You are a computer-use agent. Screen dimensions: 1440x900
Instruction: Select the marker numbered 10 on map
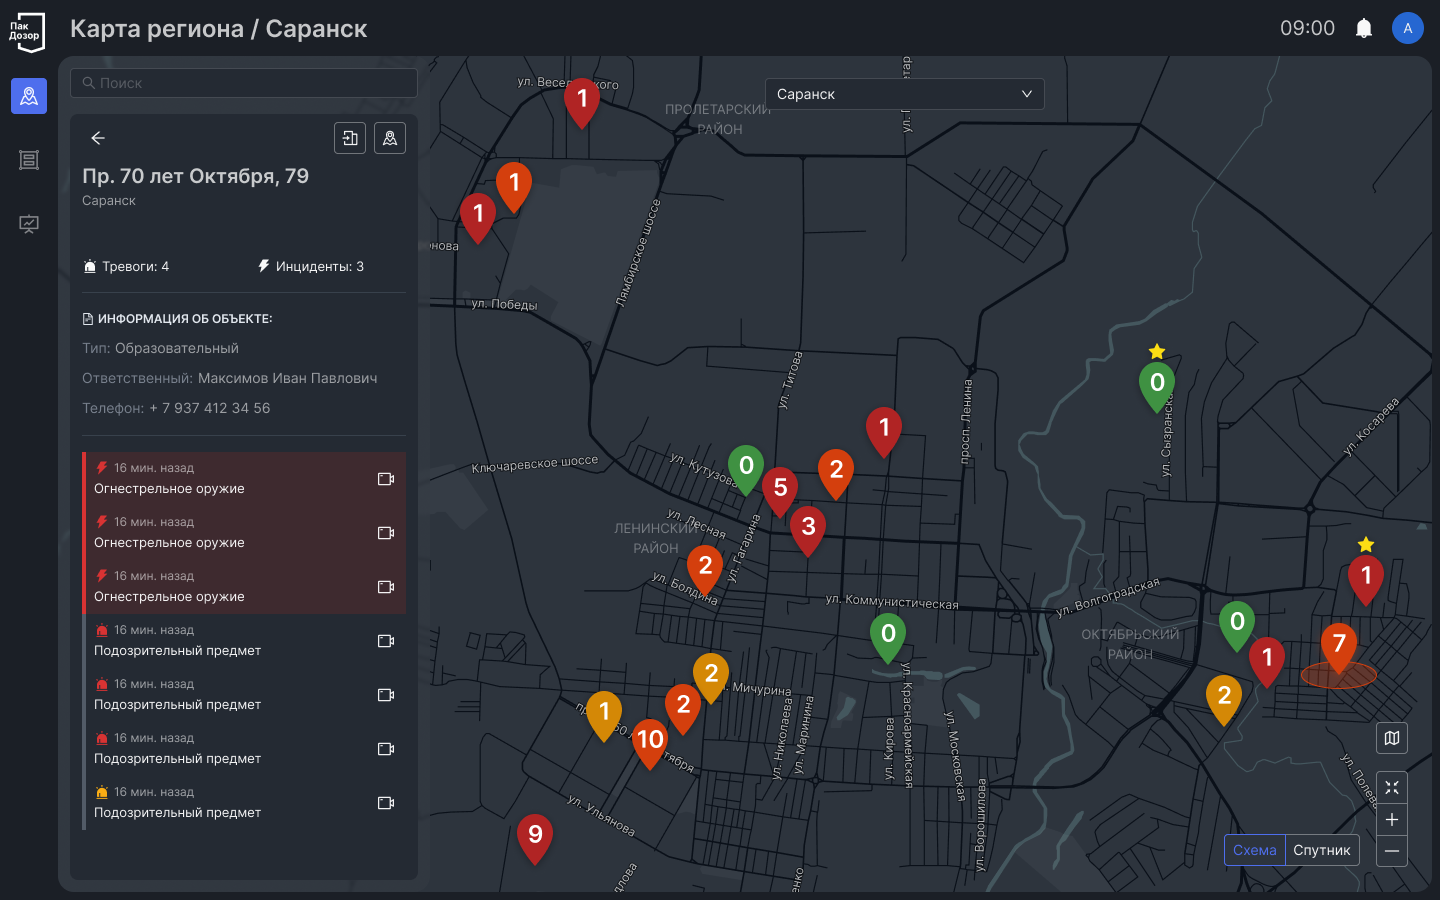tap(650, 740)
